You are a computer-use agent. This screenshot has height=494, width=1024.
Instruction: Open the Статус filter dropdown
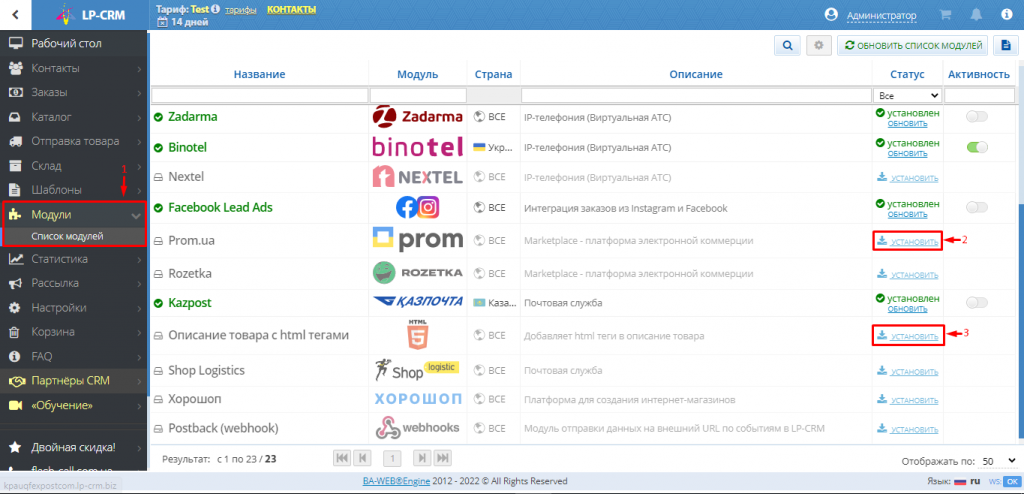tap(908, 95)
